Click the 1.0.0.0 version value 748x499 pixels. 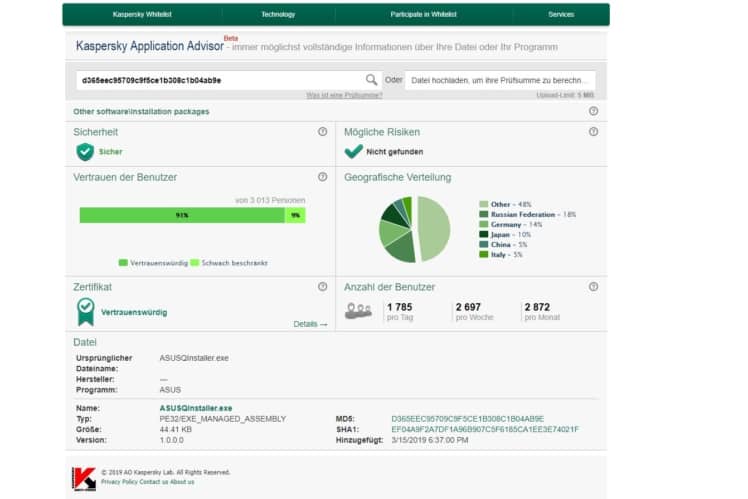pos(172,440)
